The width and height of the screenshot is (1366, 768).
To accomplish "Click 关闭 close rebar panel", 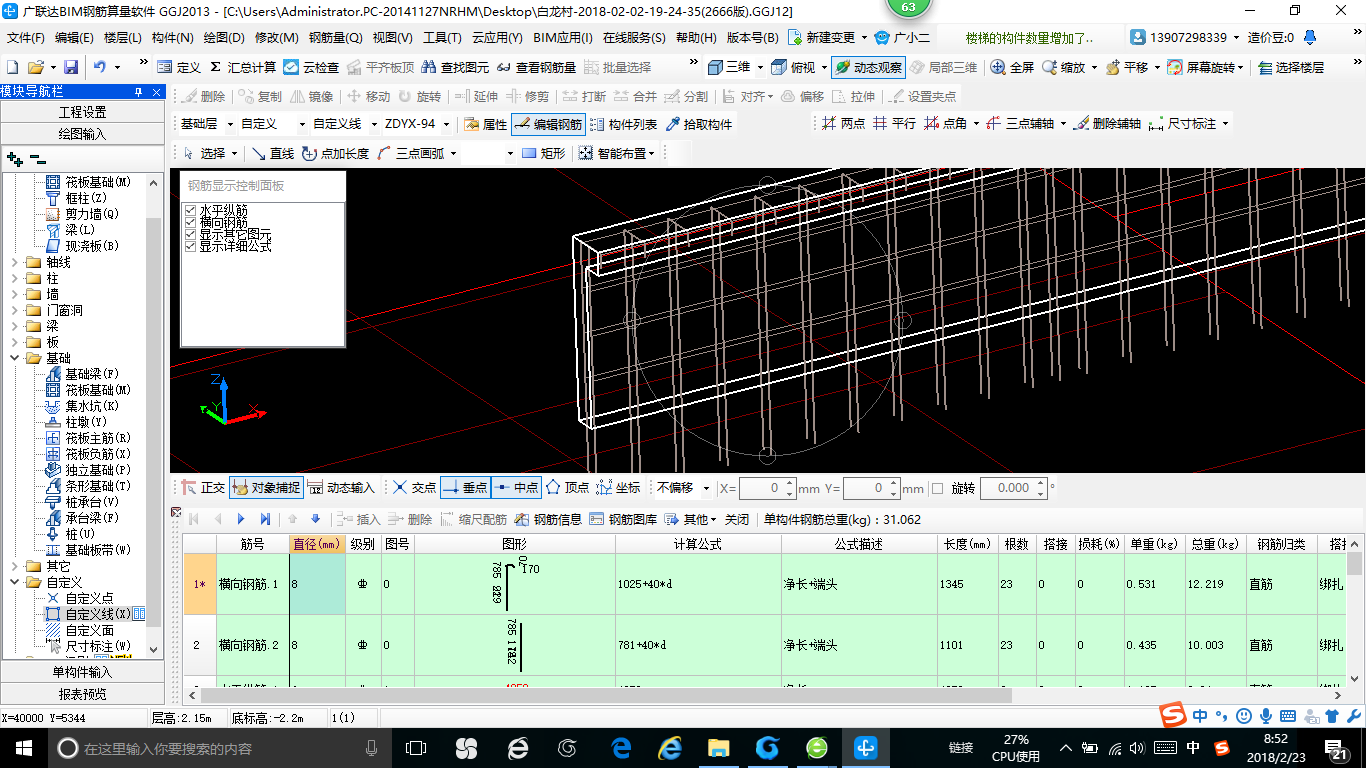I will (x=736, y=519).
